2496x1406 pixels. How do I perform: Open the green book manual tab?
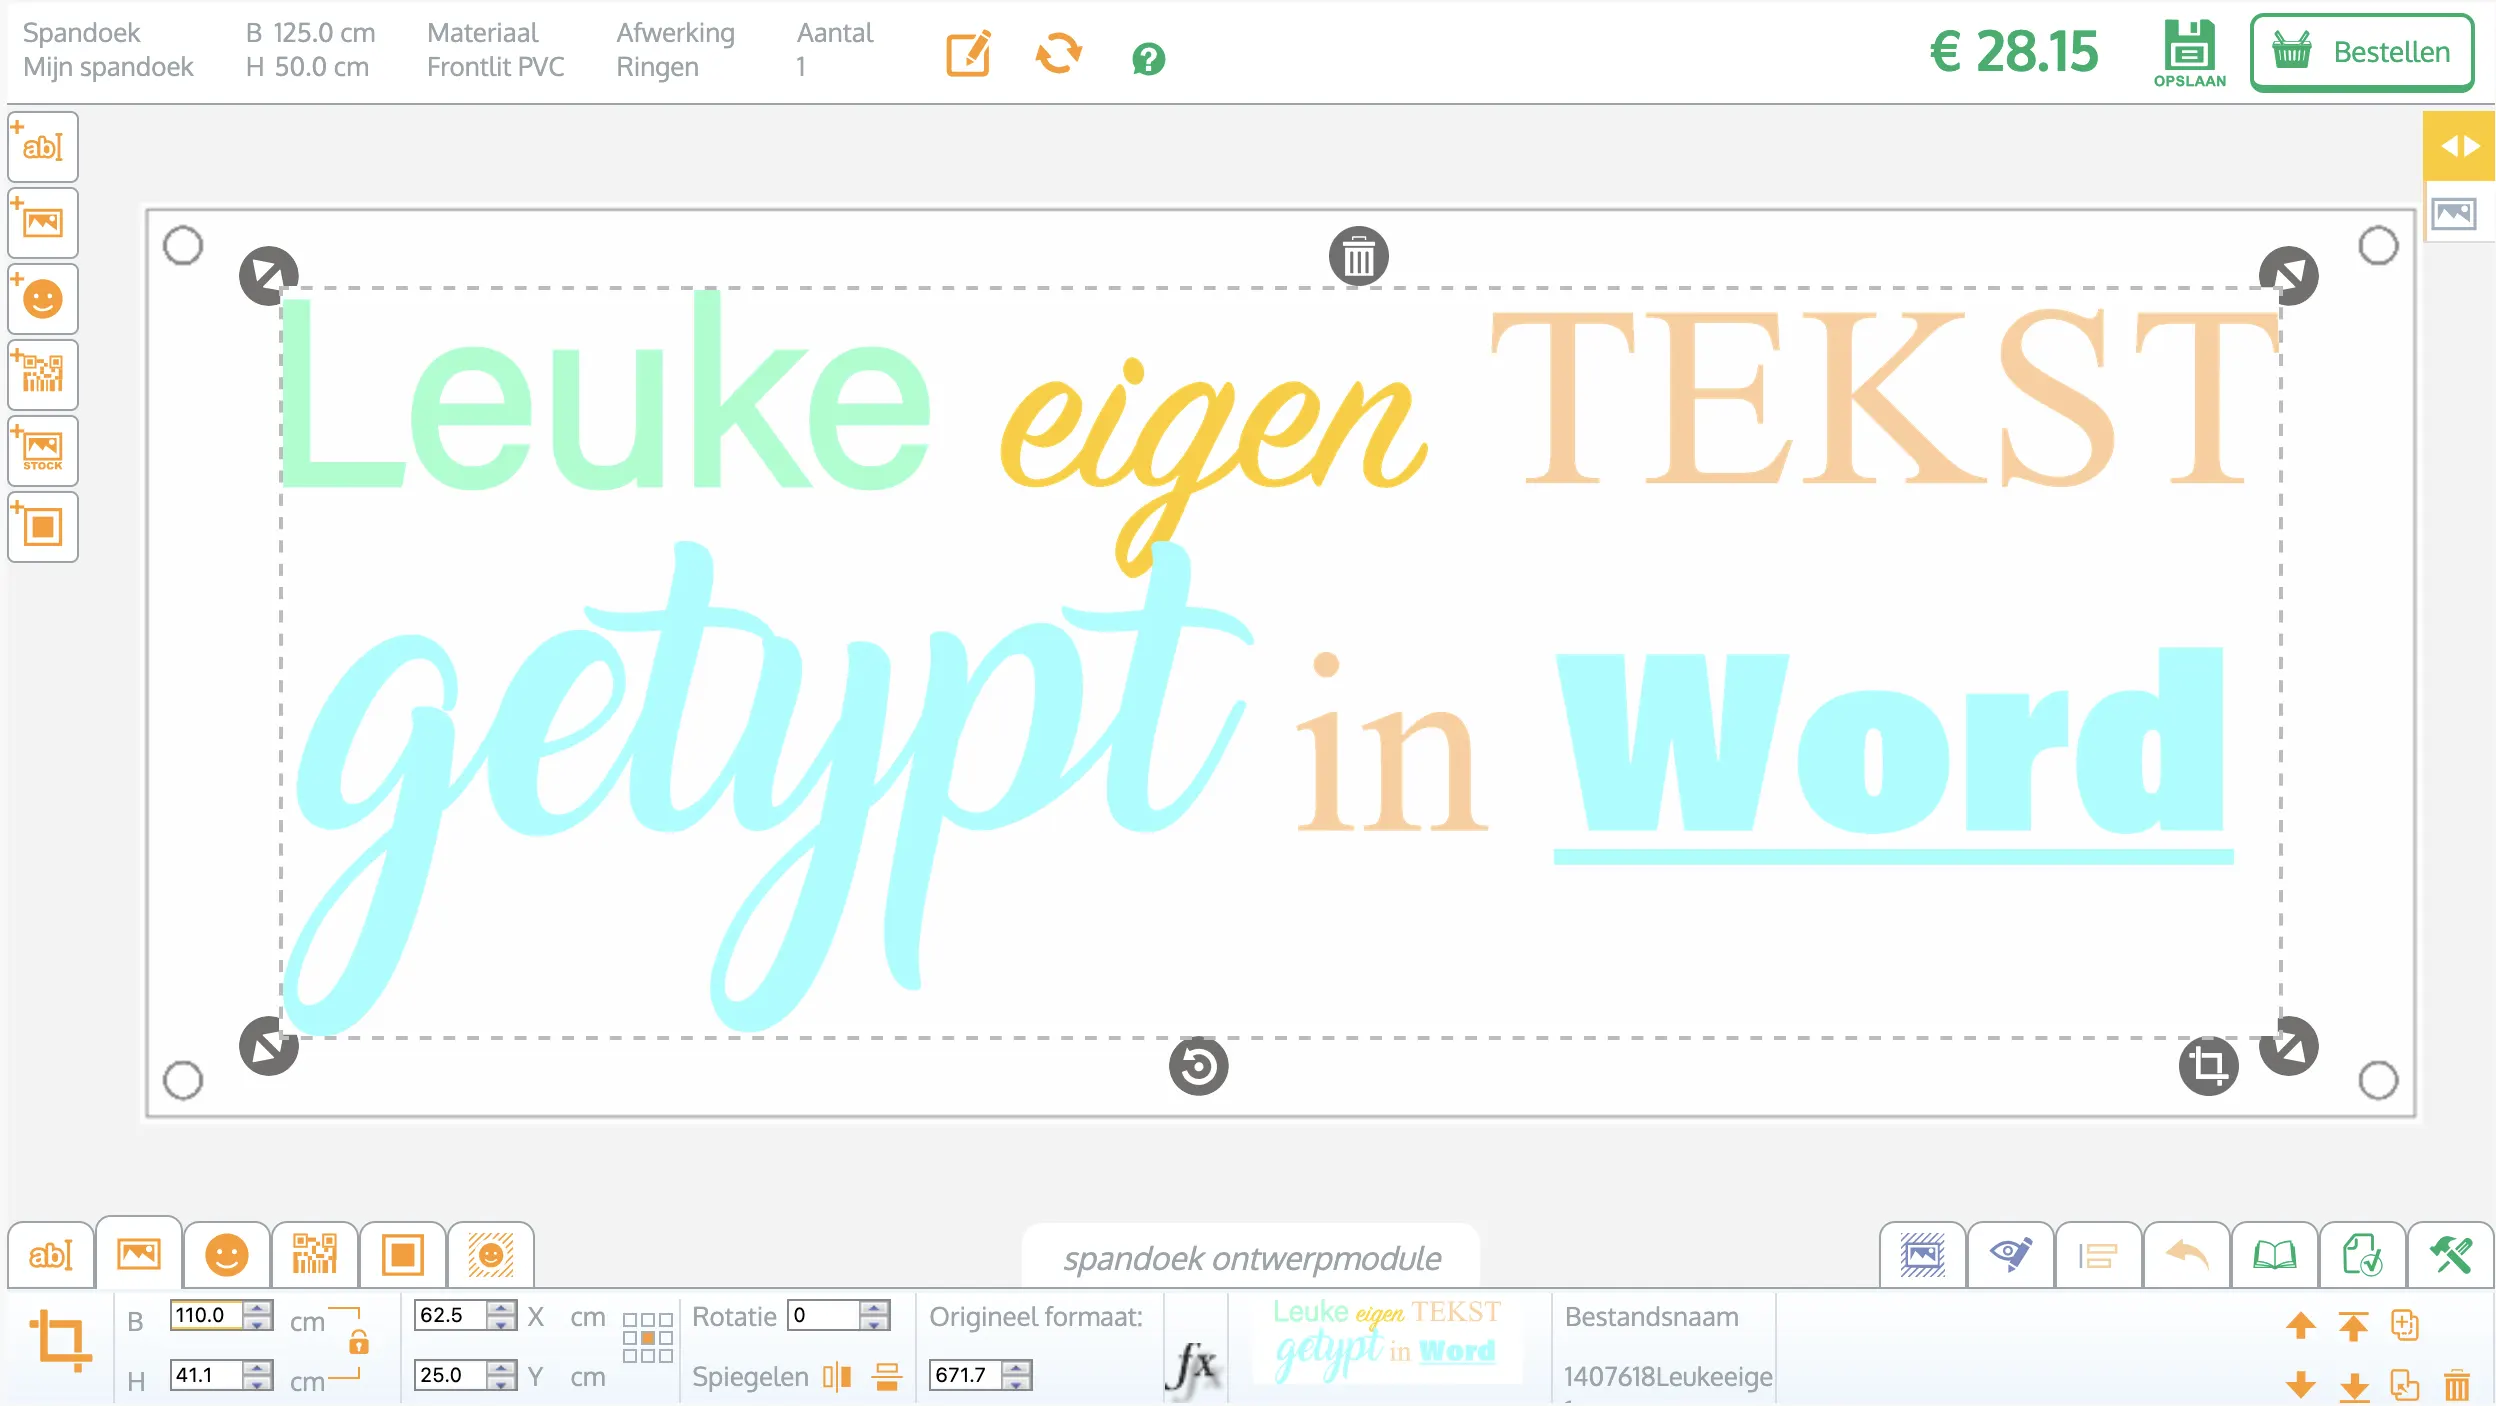[x=2274, y=1255]
